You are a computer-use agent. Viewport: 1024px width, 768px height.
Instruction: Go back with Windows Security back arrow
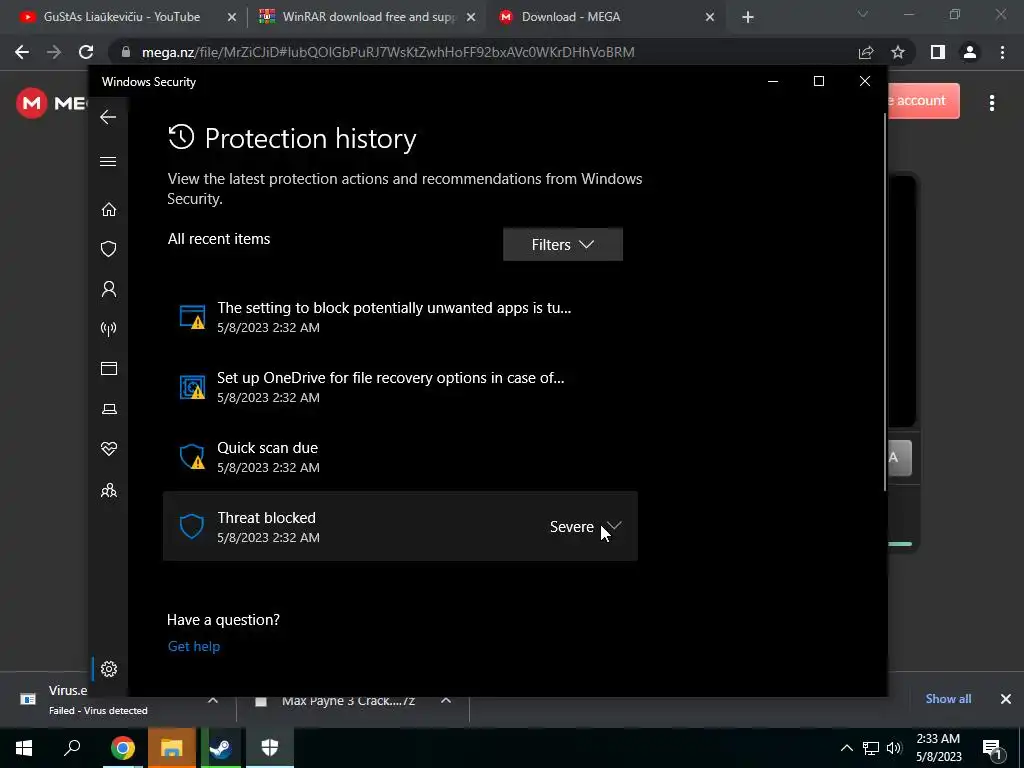108,117
